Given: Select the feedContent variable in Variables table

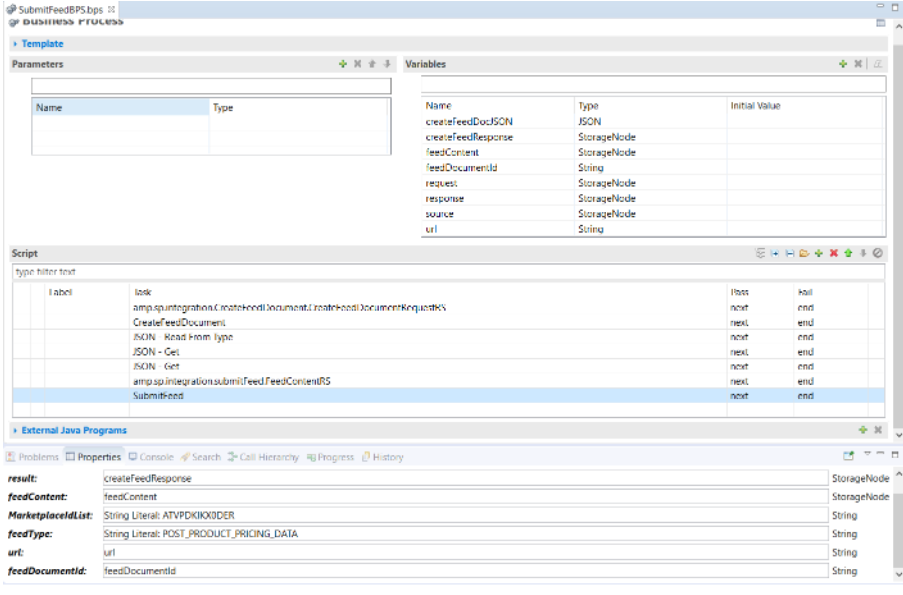Looking at the screenshot, I should tap(653, 152).
